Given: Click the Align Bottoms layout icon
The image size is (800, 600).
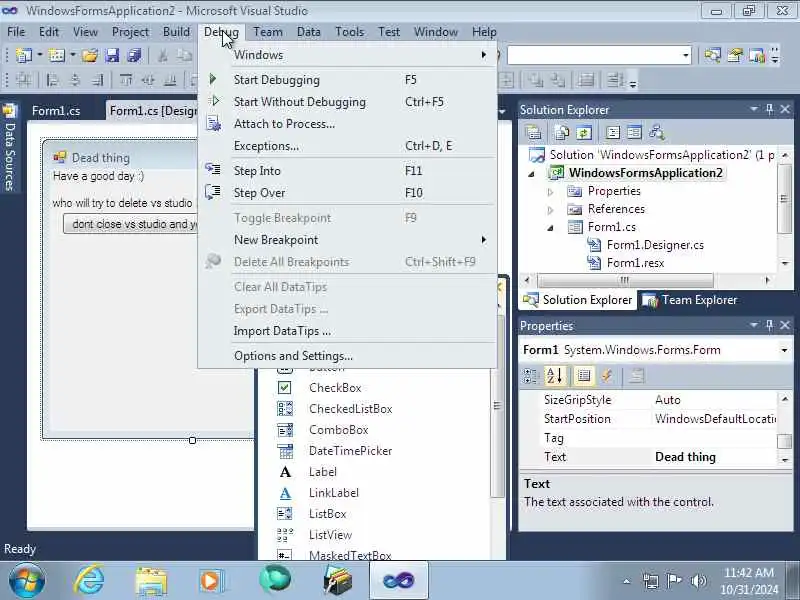Looking at the screenshot, I should [170, 80].
